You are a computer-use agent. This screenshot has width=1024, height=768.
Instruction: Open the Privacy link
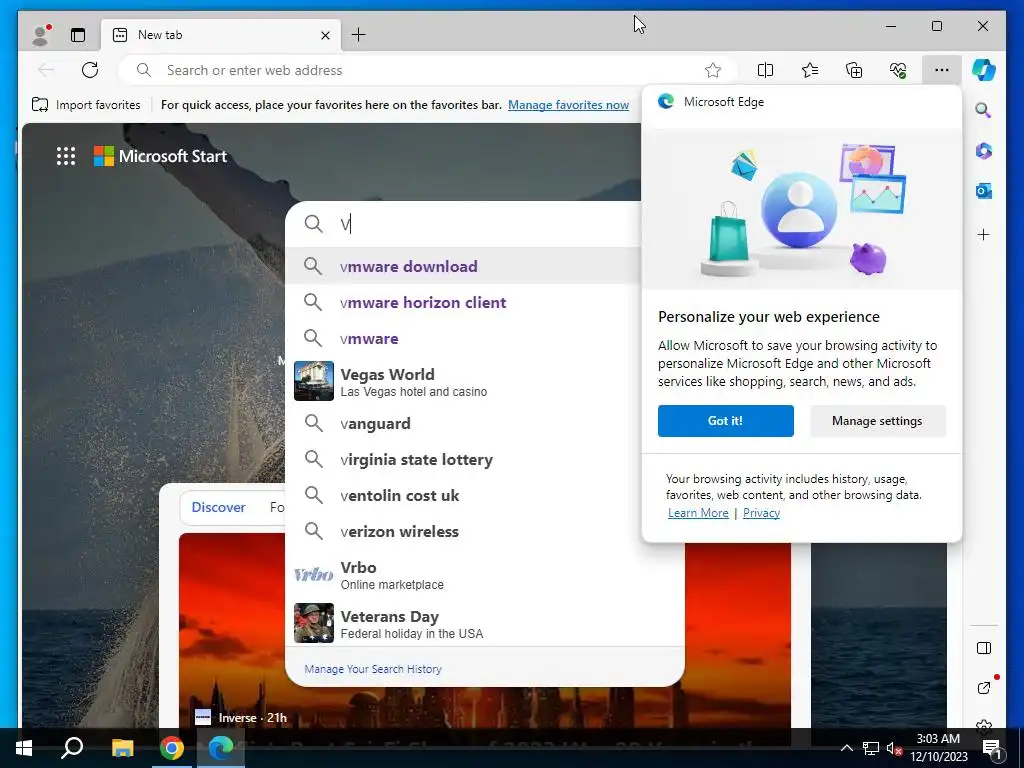[x=761, y=513]
